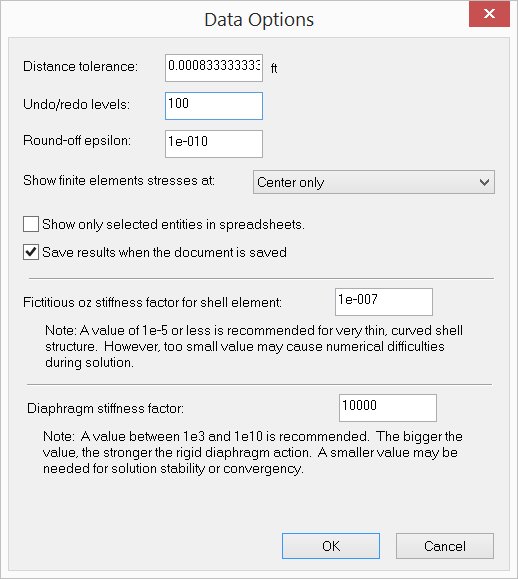
Task: Click the Undo/redo levels label
Action: point(76,105)
